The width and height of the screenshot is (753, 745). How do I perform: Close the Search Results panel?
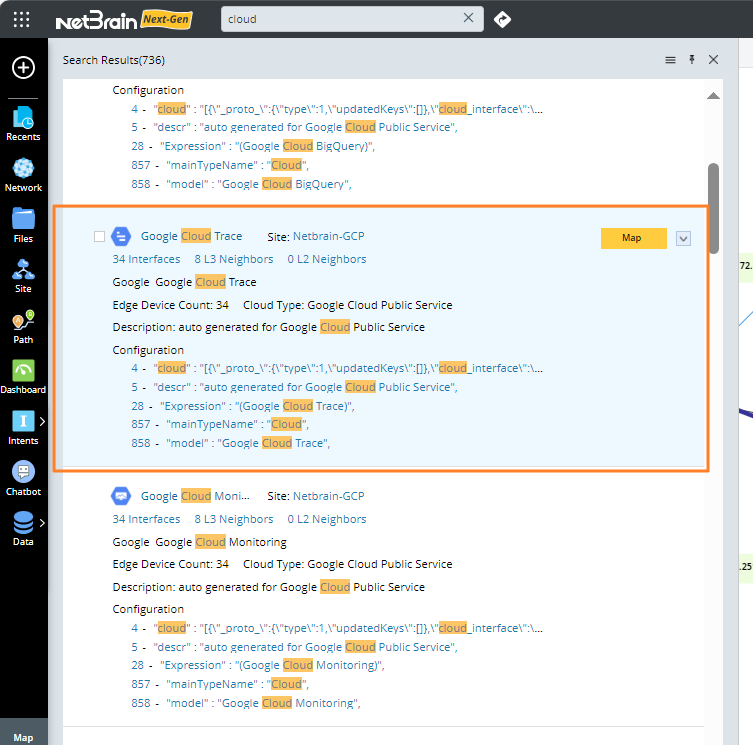[714, 60]
